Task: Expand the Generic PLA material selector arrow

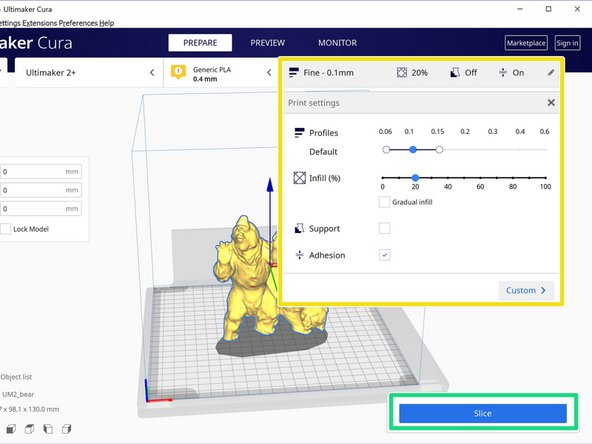Action: [x=269, y=72]
